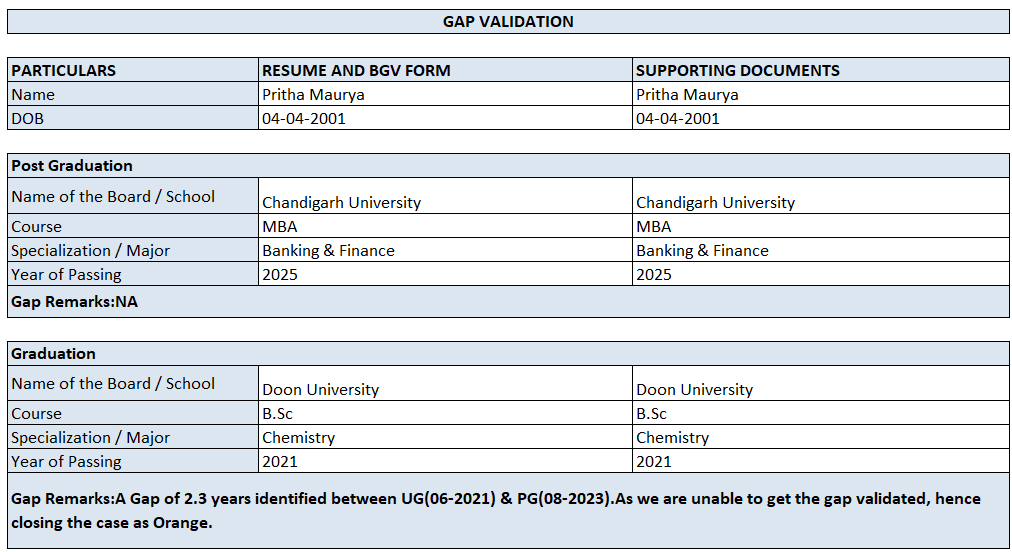Select the 2.3 years gap remarks cell
1012x552 pixels.
508,510
